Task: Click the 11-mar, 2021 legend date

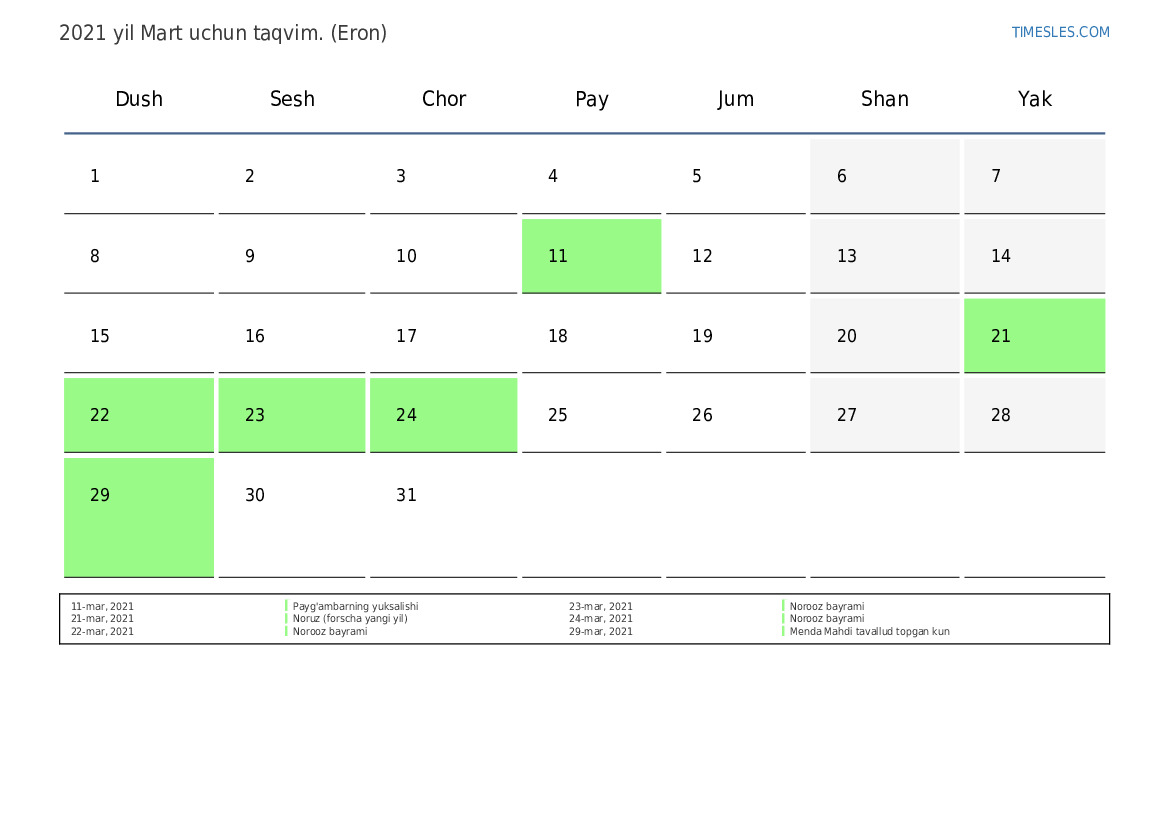Action: point(102,606)
